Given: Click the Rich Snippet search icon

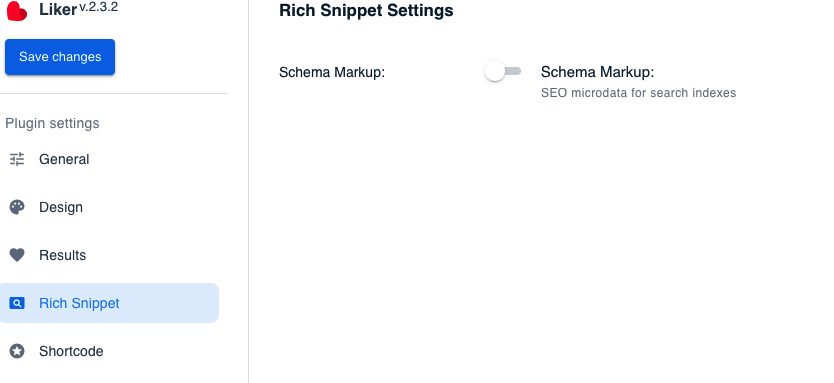Looking at the screenshot, I should point(17,303).
